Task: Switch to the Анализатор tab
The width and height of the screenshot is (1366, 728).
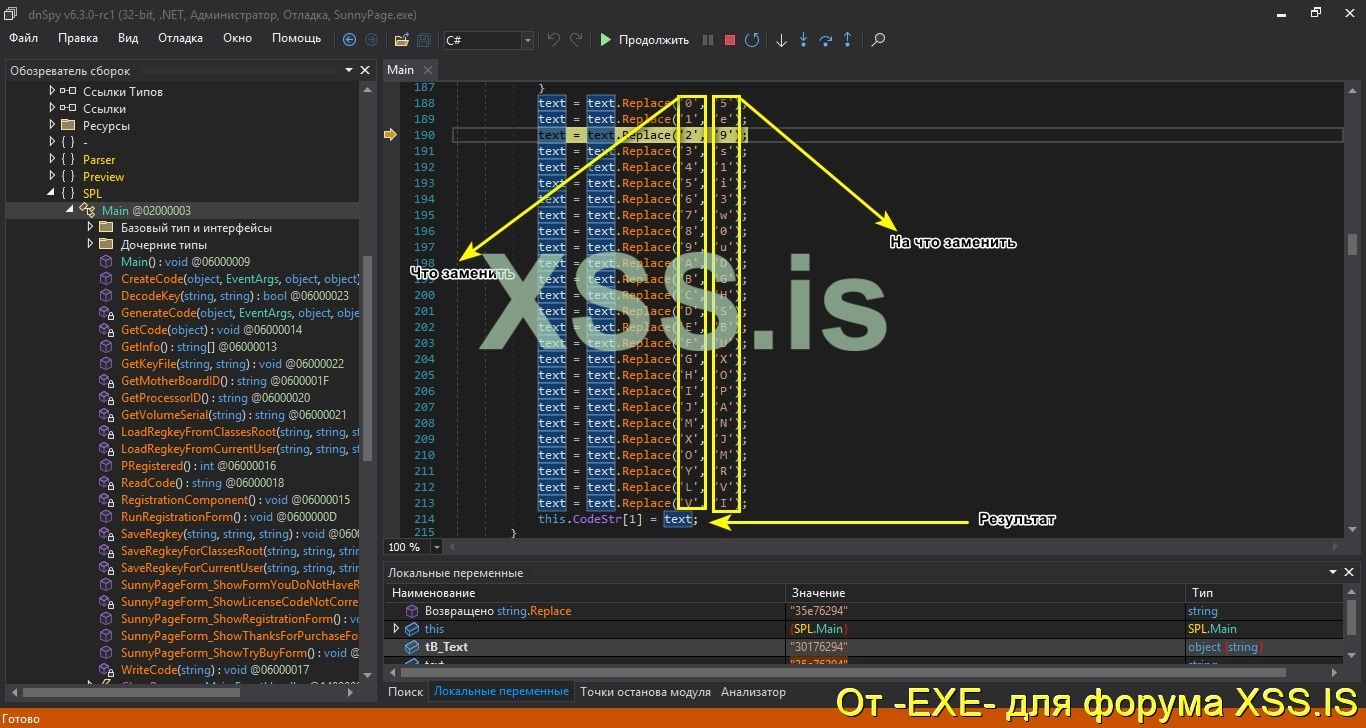Action: pyautogui.click(x=753, y=691)
